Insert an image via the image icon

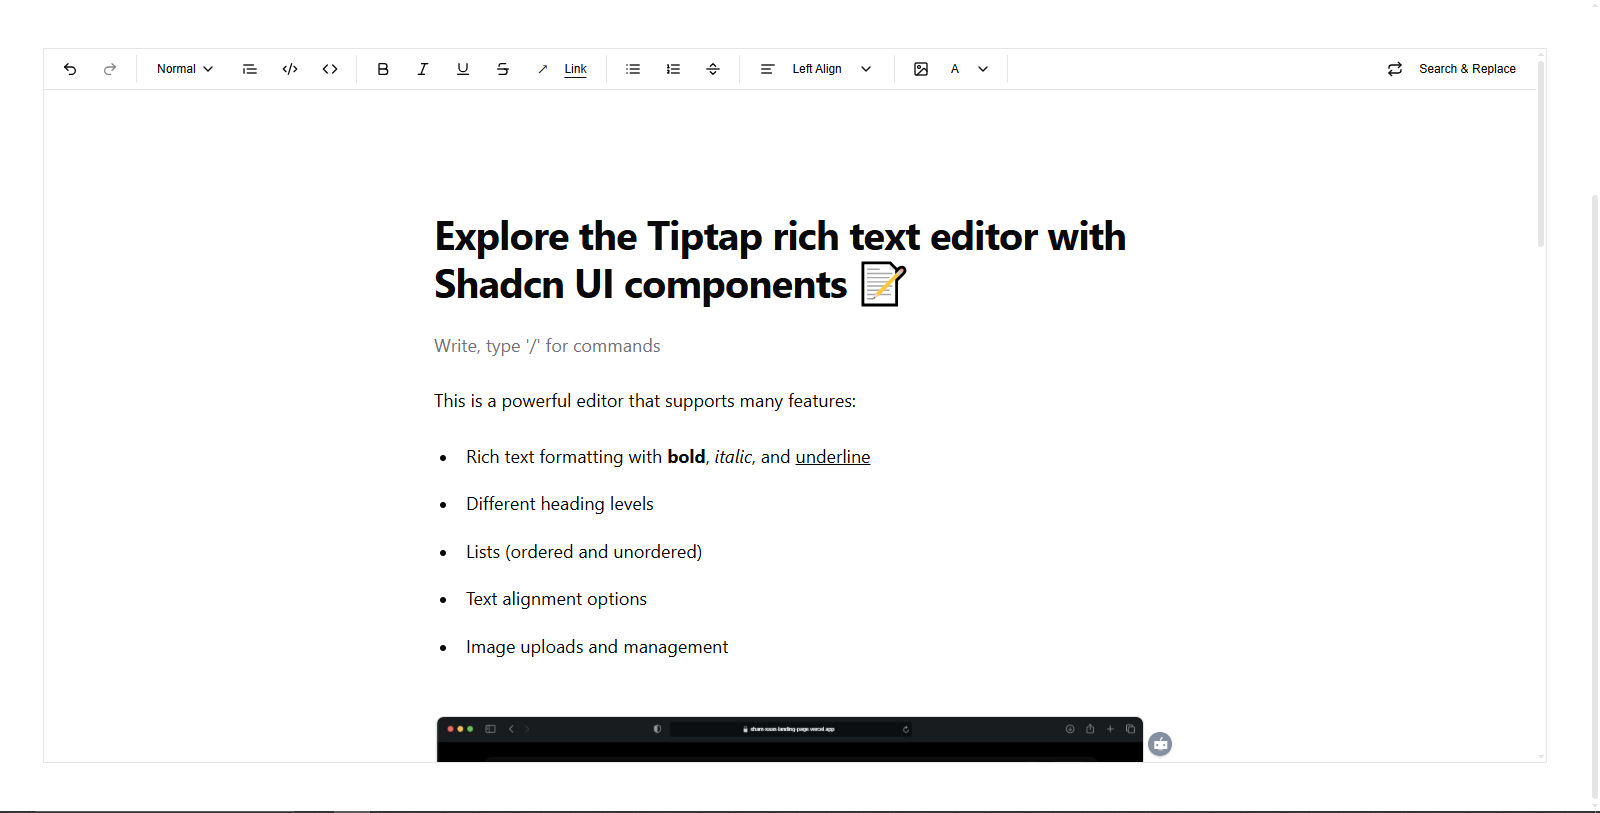(921, 69)
